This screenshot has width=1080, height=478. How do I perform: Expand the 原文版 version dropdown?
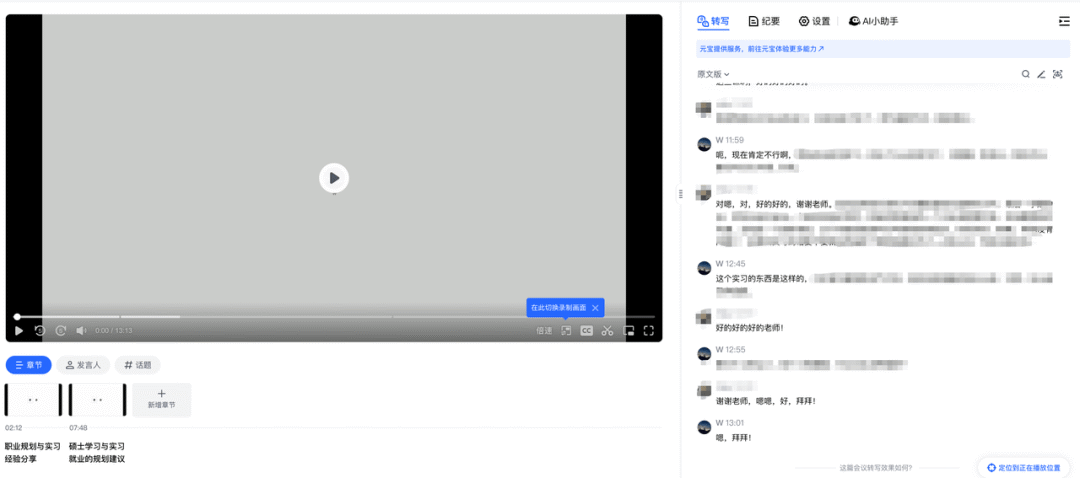coord(714,74)
